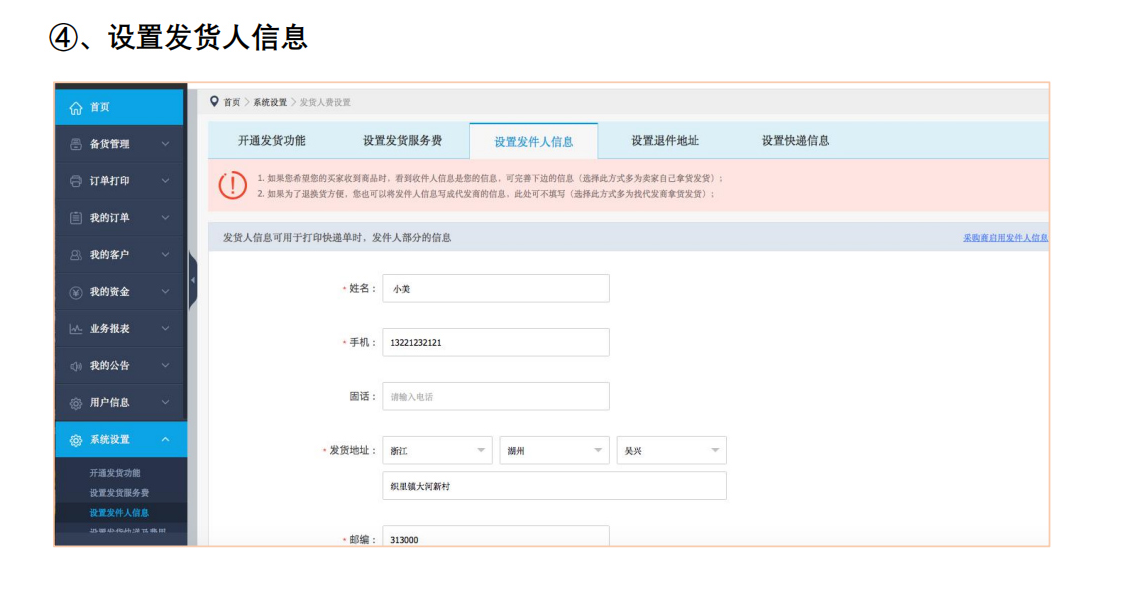
Task: Click the 首页 breadcrumb link
Action: pyautogui.click(x=232, y=102)
